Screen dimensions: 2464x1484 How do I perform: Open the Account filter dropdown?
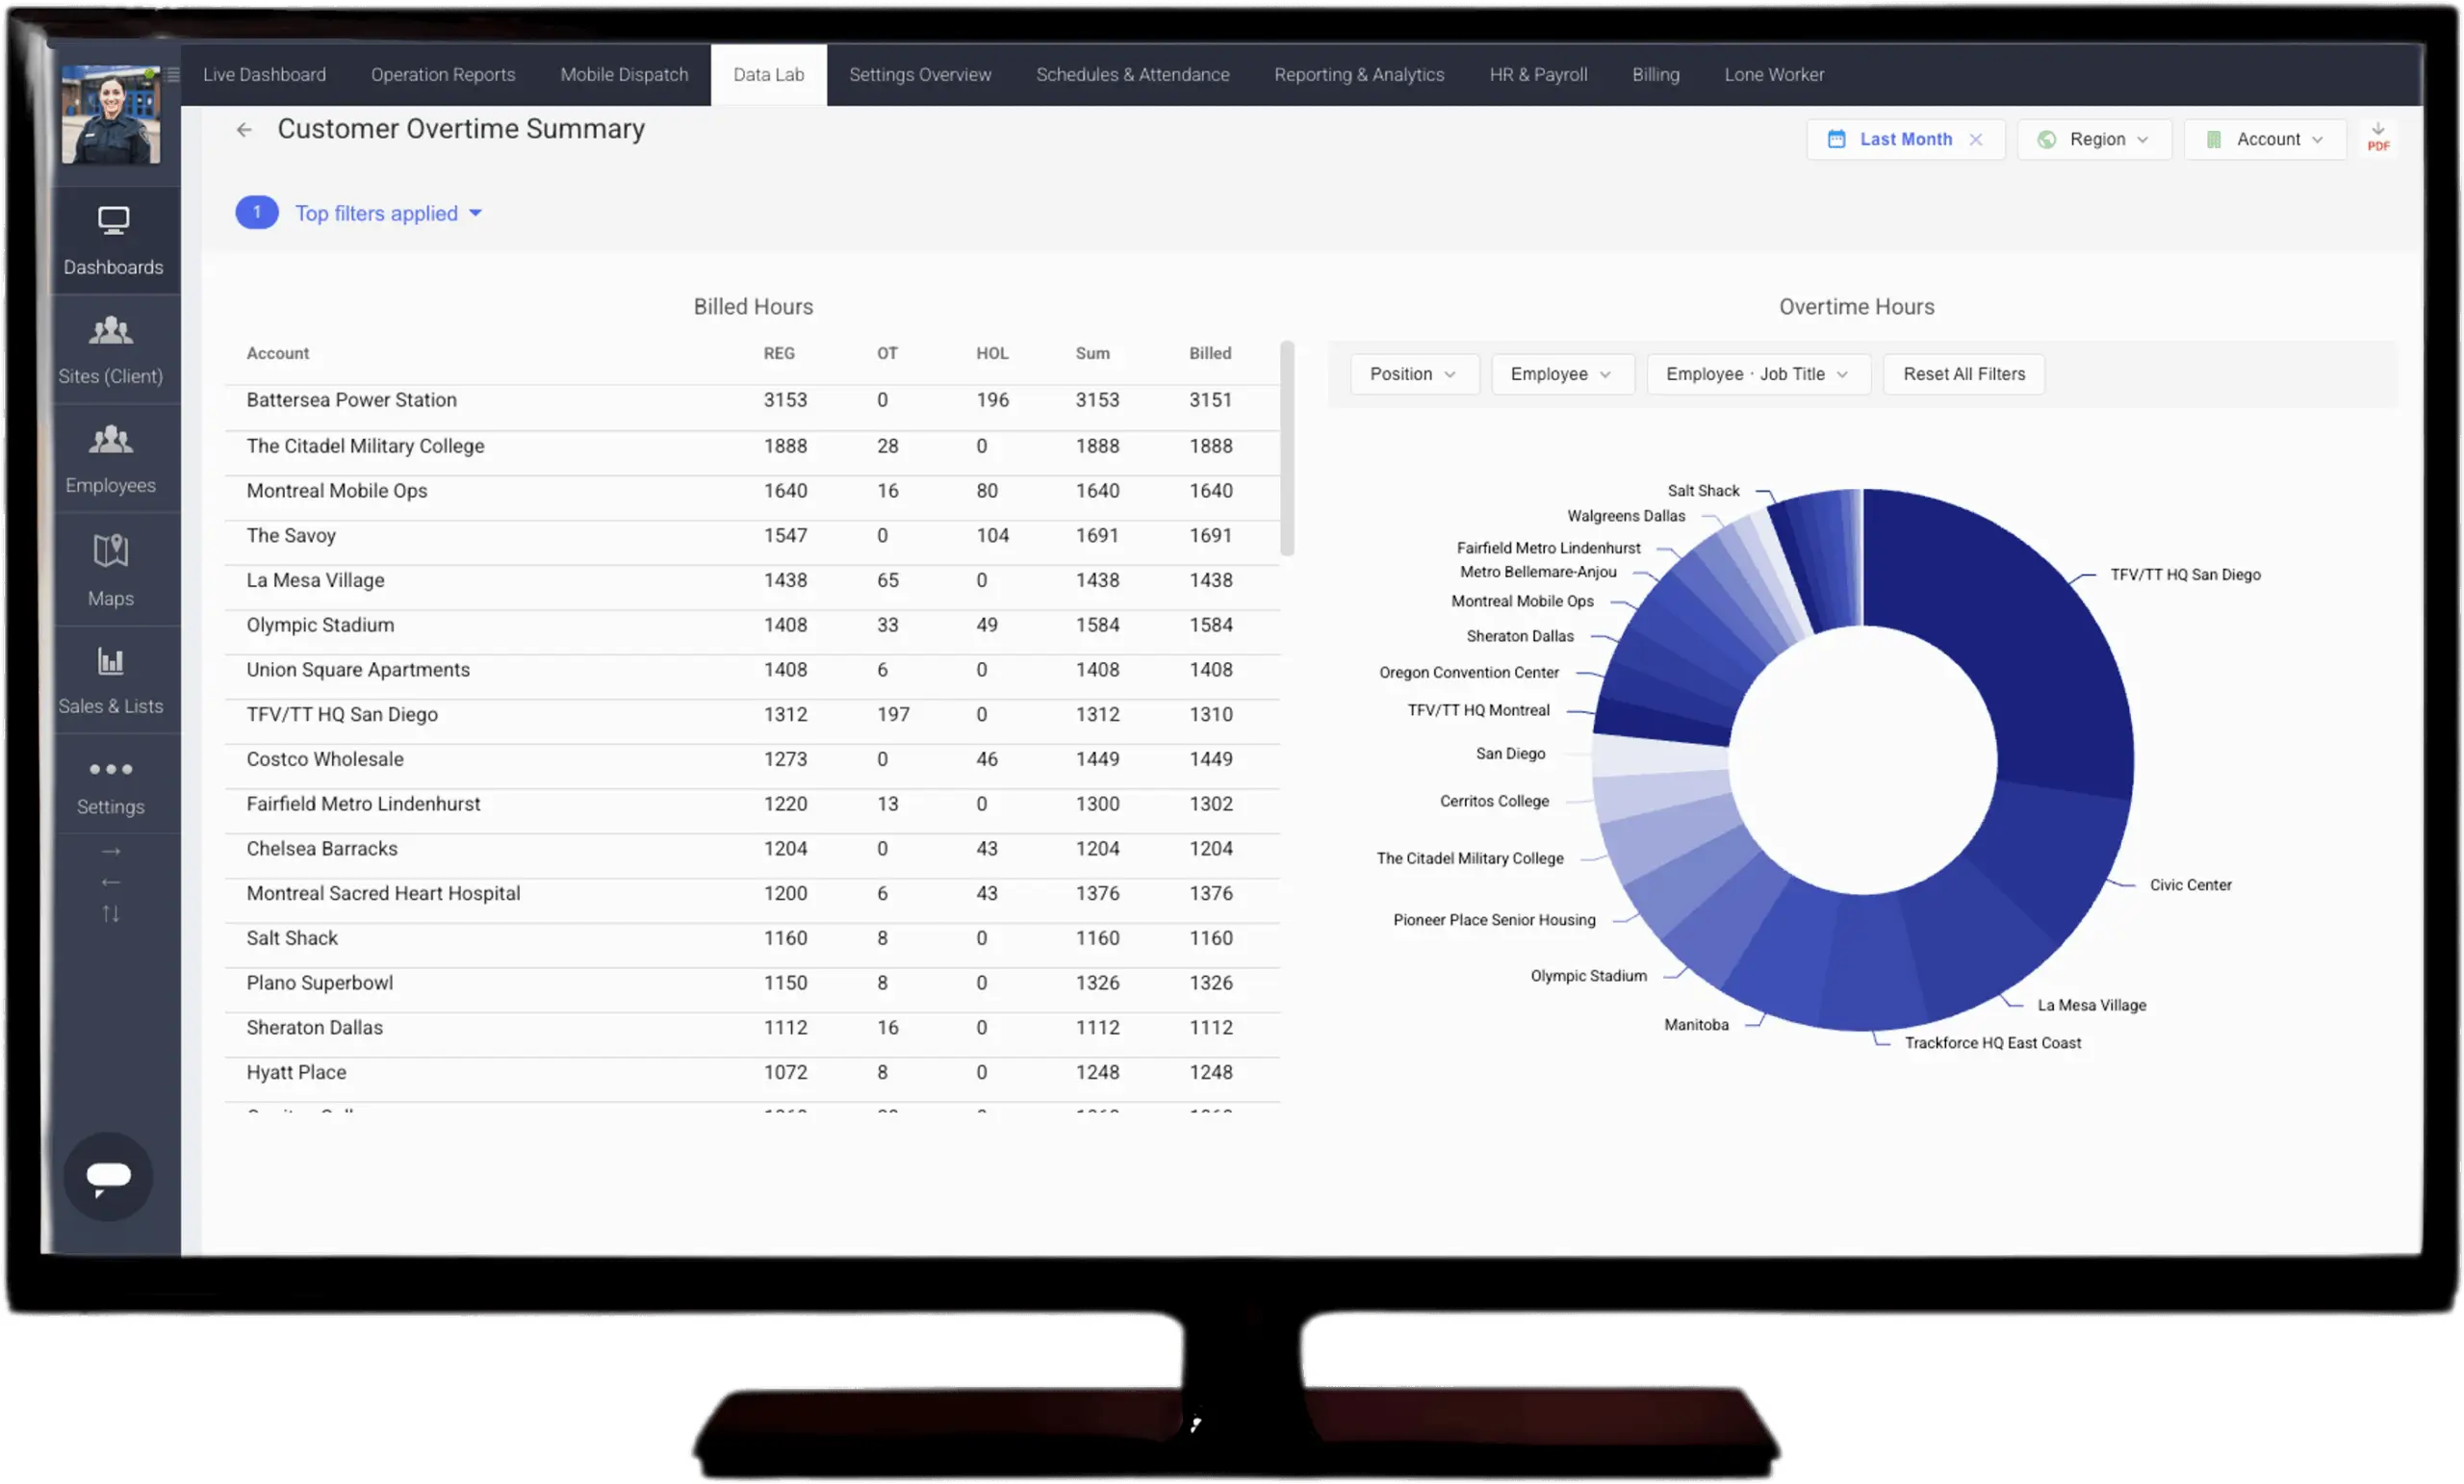(x=2265, y=140)
